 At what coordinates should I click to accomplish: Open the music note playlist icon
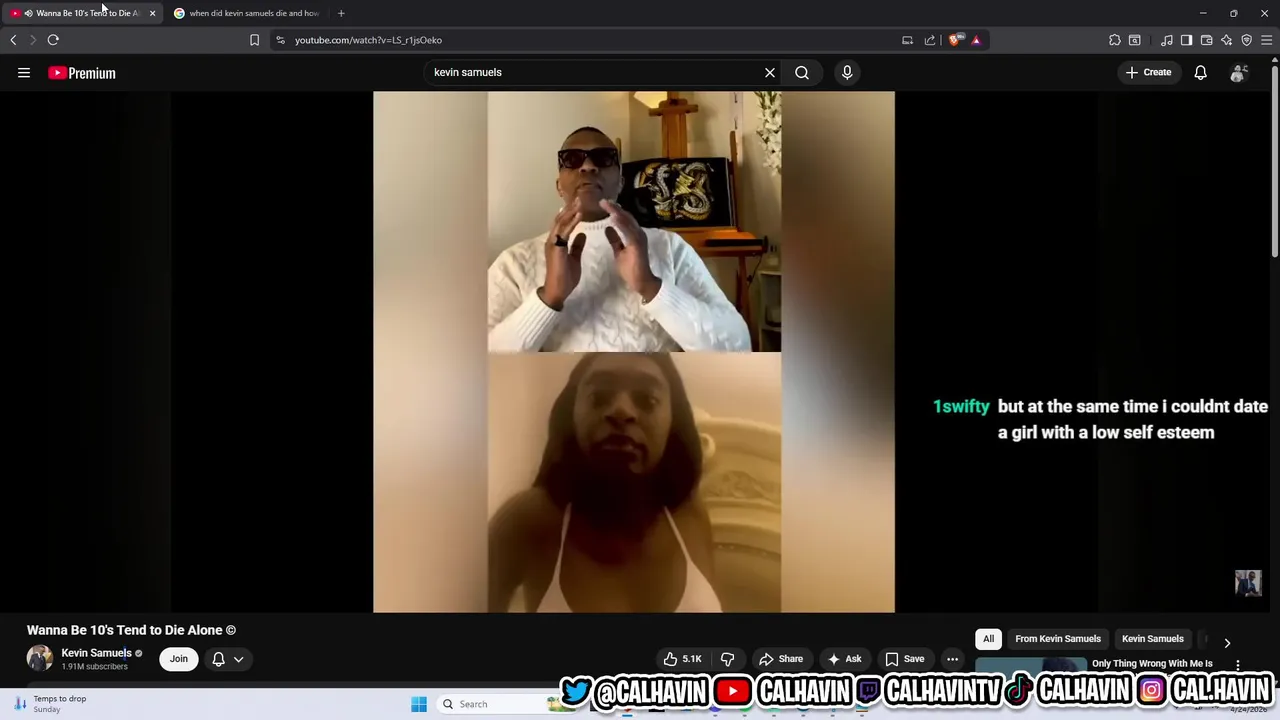1167,40
